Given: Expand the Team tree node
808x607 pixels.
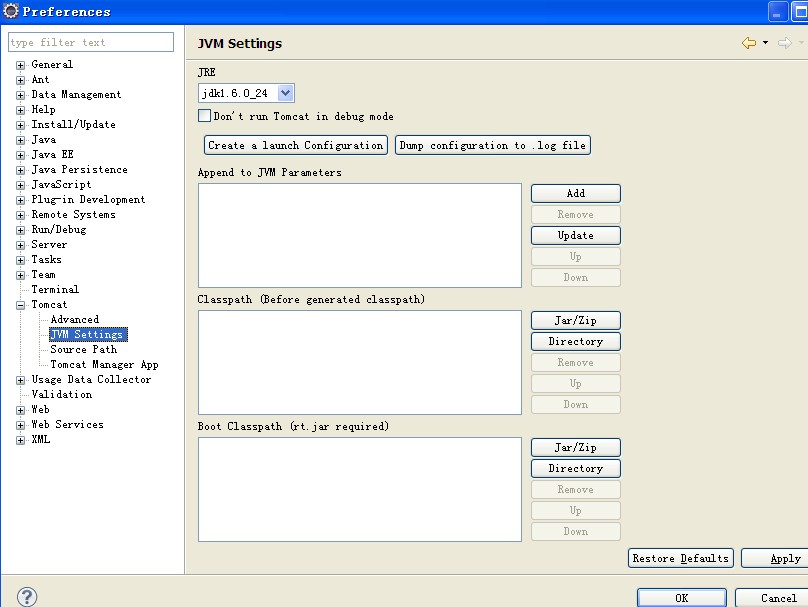Looking at the screenshot, I should (21, 275).
